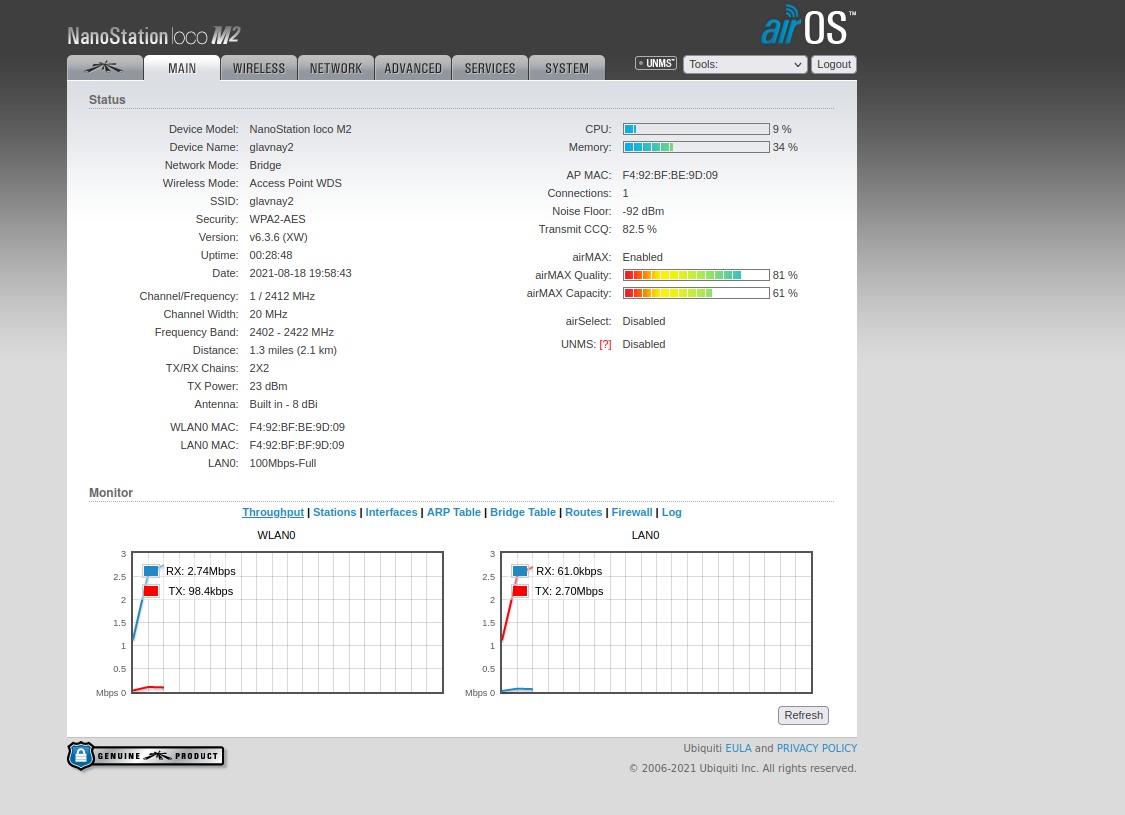Click the version text v6.3.6 (XW)

click(278, 237)
